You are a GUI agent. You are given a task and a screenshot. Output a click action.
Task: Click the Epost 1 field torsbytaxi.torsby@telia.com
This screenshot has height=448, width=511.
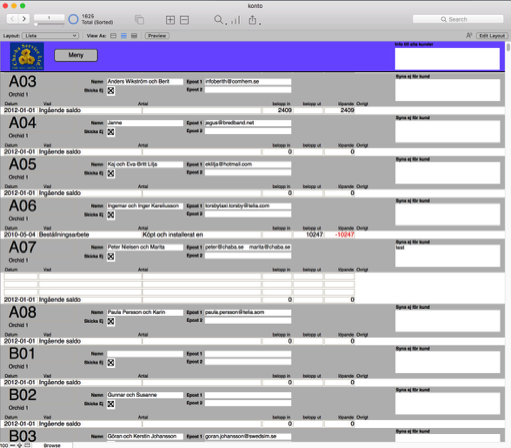coord(248,206)
